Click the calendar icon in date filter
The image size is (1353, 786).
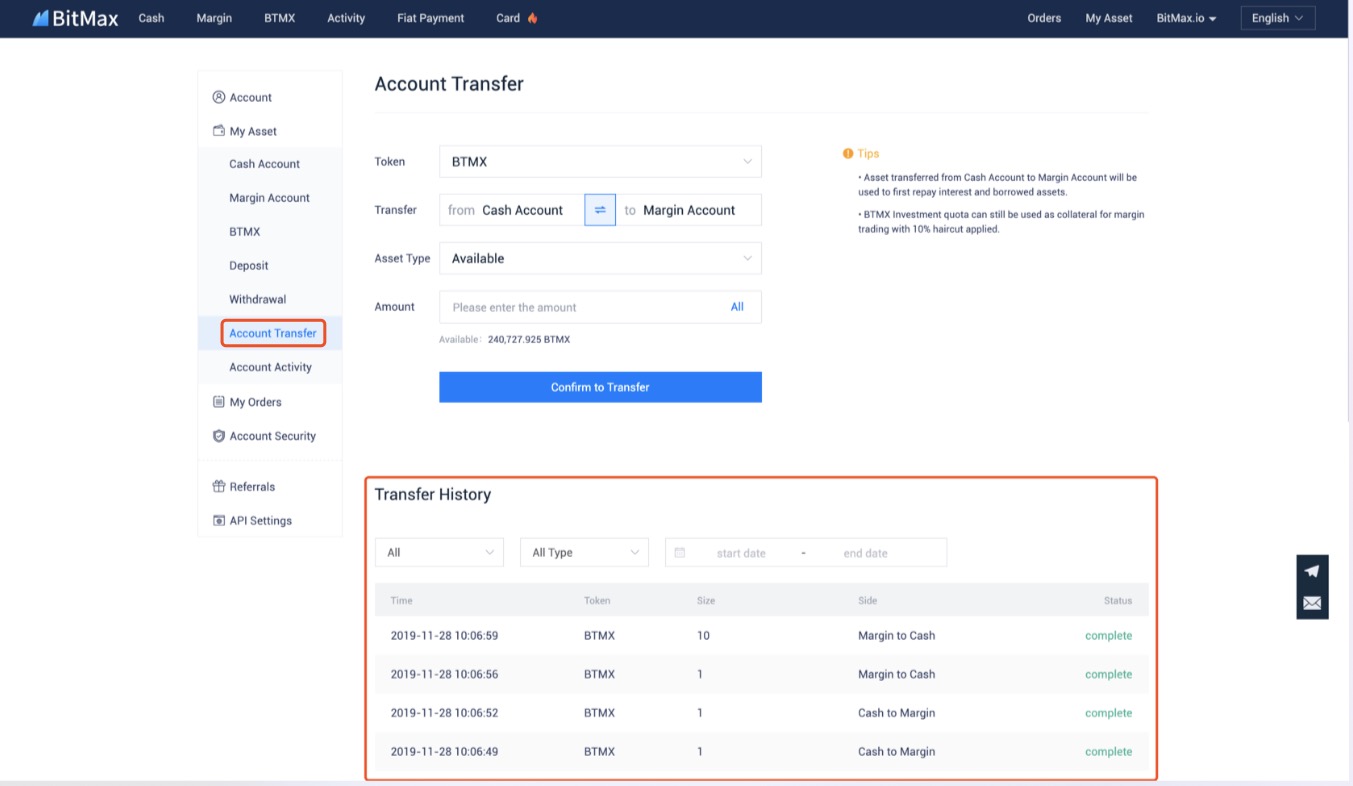pyautogui.click(x=680, y=553)
